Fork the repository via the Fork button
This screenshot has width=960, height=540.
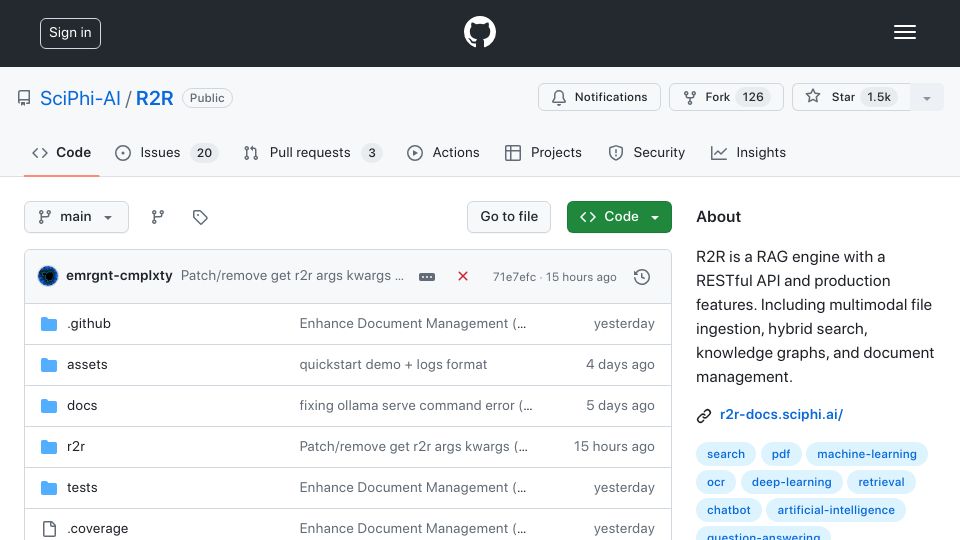click(x=726, y=97)
